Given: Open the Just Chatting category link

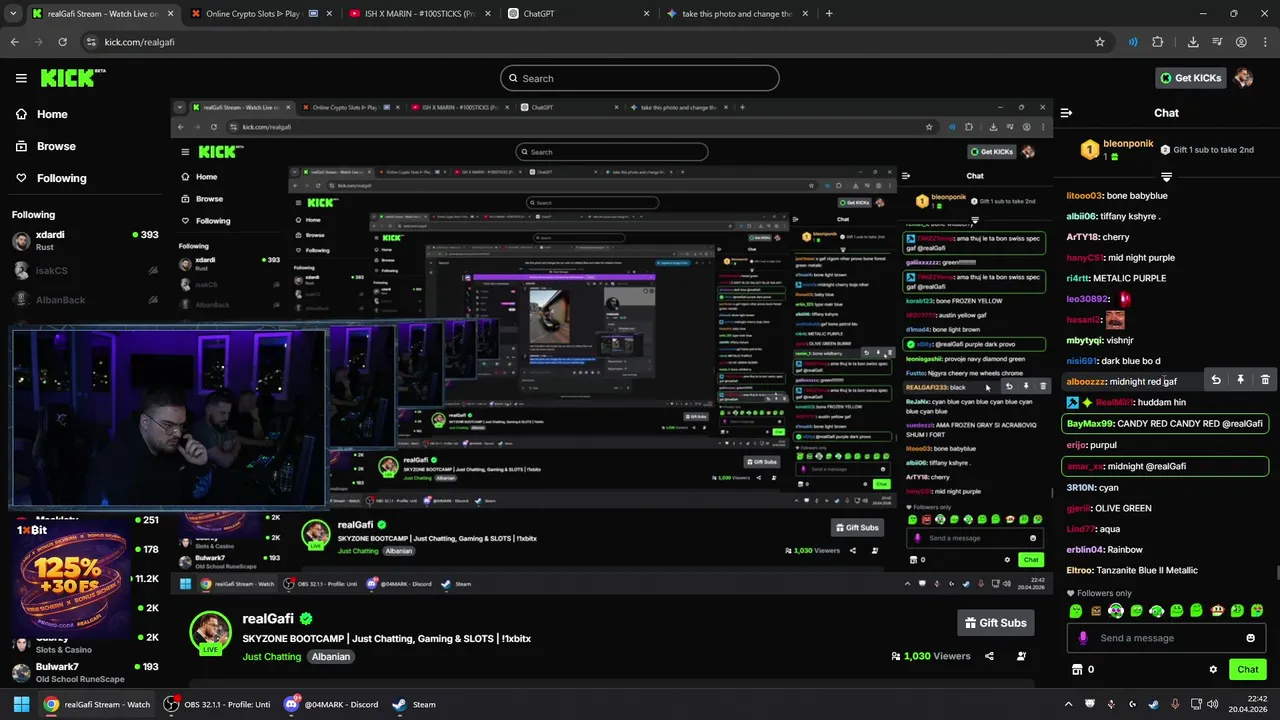Looking at the screenshot, I should click(271, 657).
